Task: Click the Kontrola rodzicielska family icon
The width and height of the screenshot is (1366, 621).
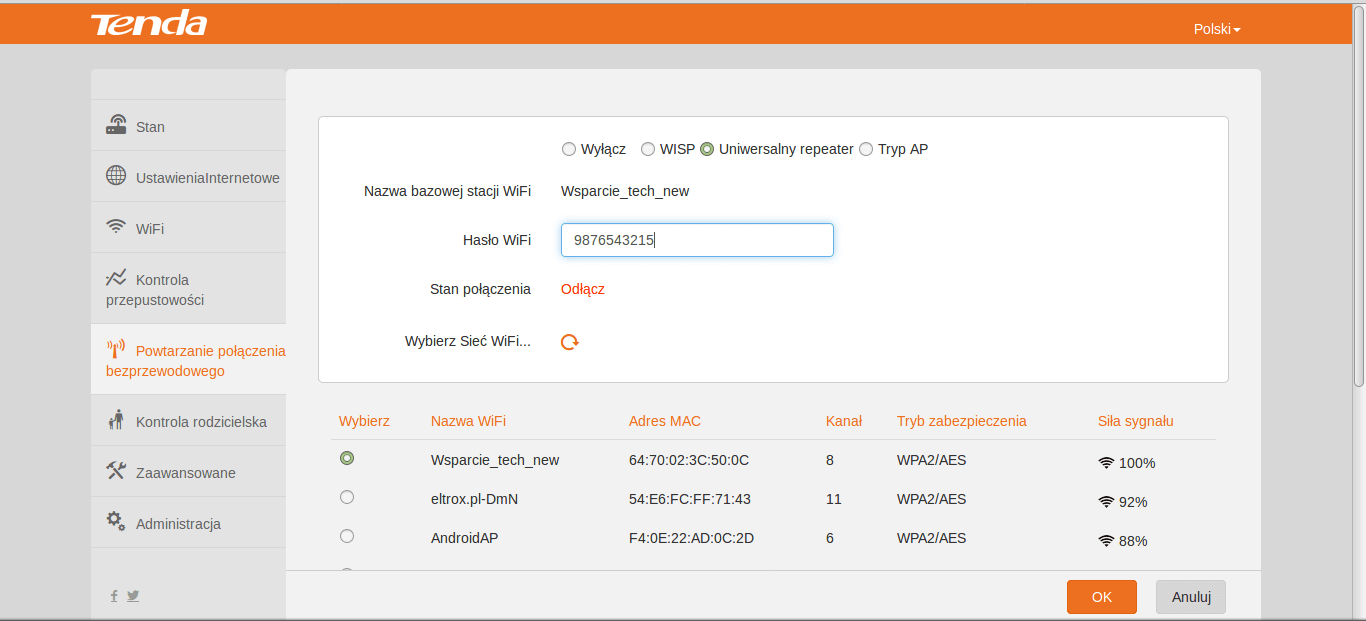Action: click(x=116, y=421)
